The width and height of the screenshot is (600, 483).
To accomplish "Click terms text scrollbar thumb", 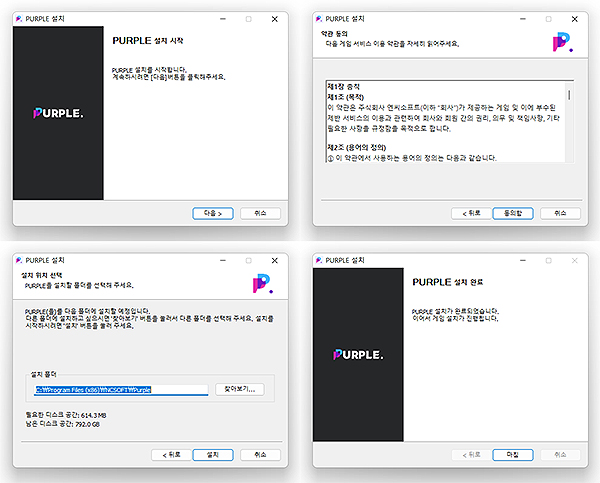I will (x=569, y=95).
